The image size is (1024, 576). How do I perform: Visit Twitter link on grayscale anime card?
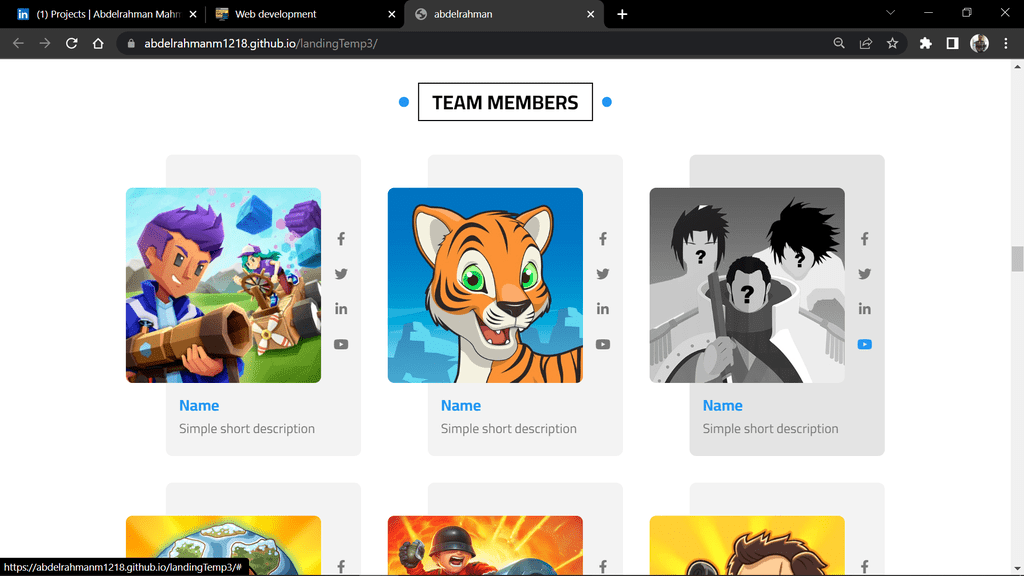coord(865,274)
